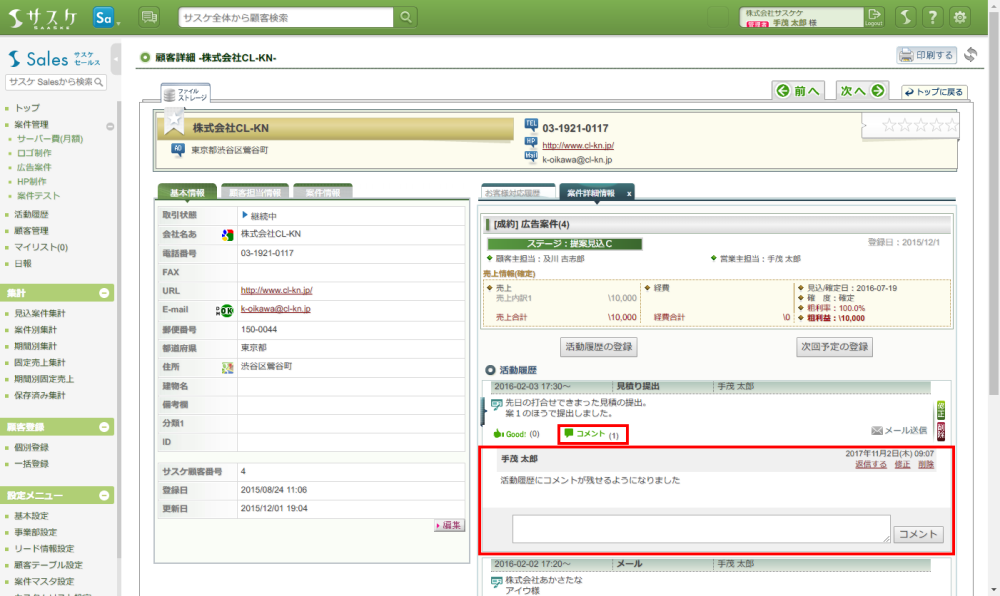This screenshot has width=1000, height=596.
Task: Click the comment text area
Action: [701, 529]
